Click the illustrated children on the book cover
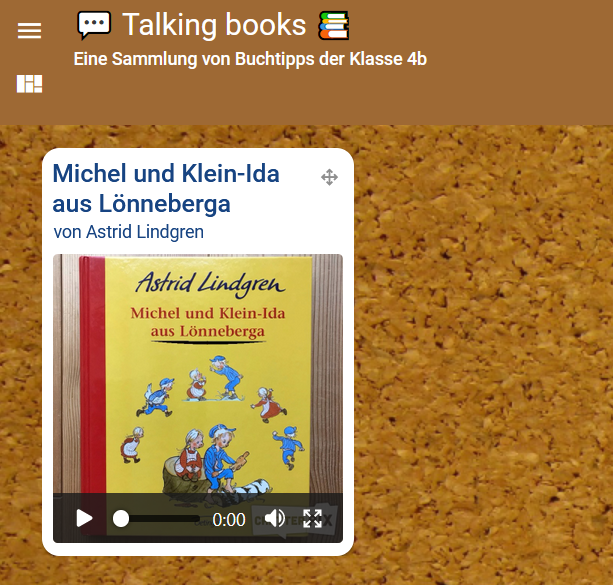Screen dimensions: 613x585 (x=213, y=424)
